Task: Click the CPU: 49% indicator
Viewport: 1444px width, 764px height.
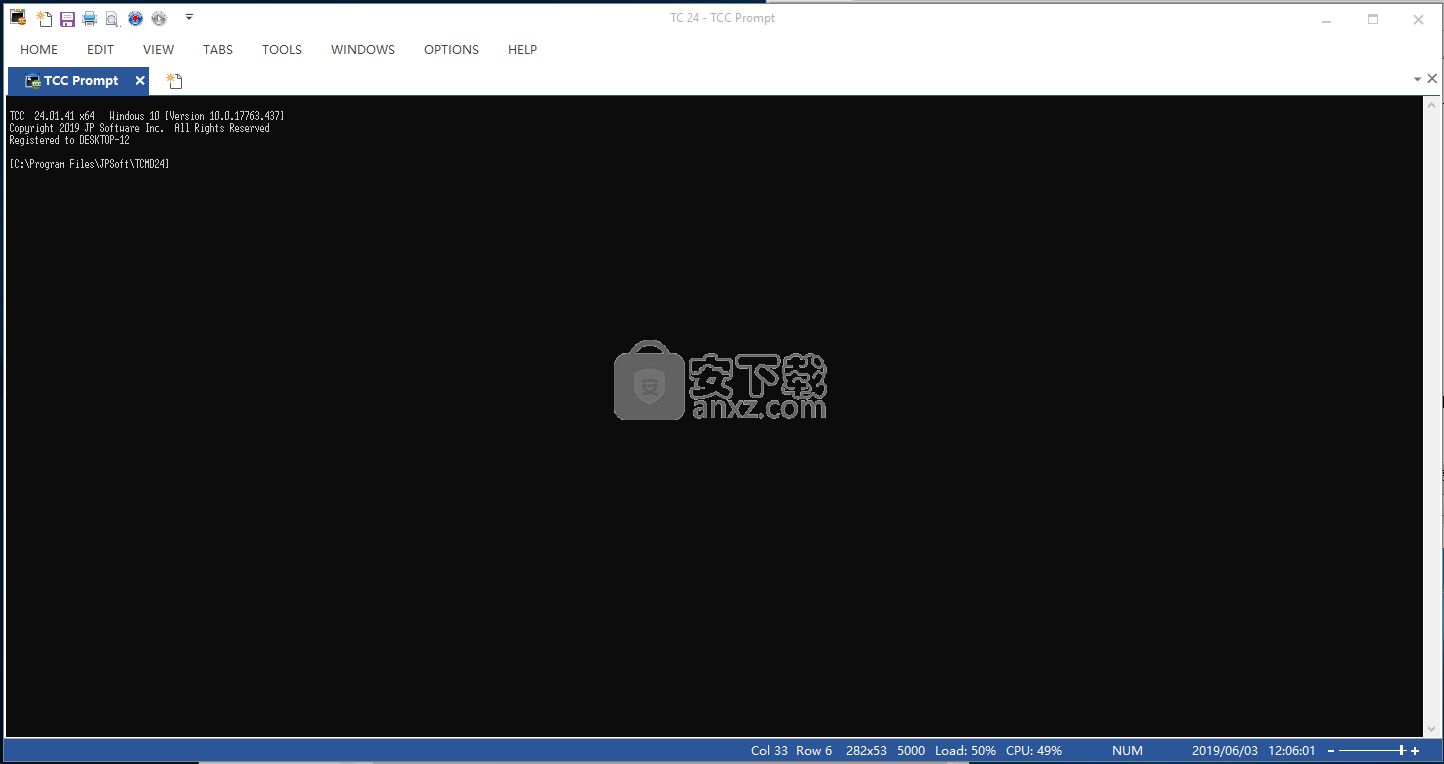Action: click(1034, 751)
